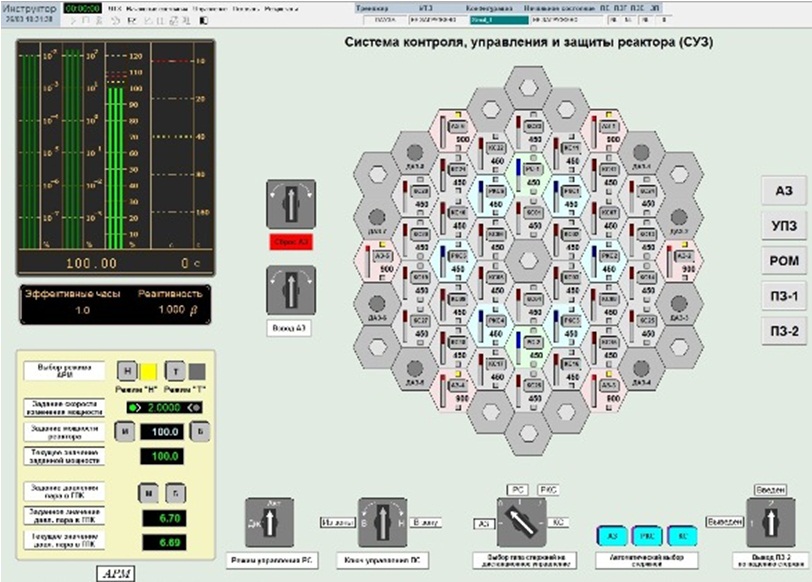Switch the Режим управления РС key

[269, 522]
